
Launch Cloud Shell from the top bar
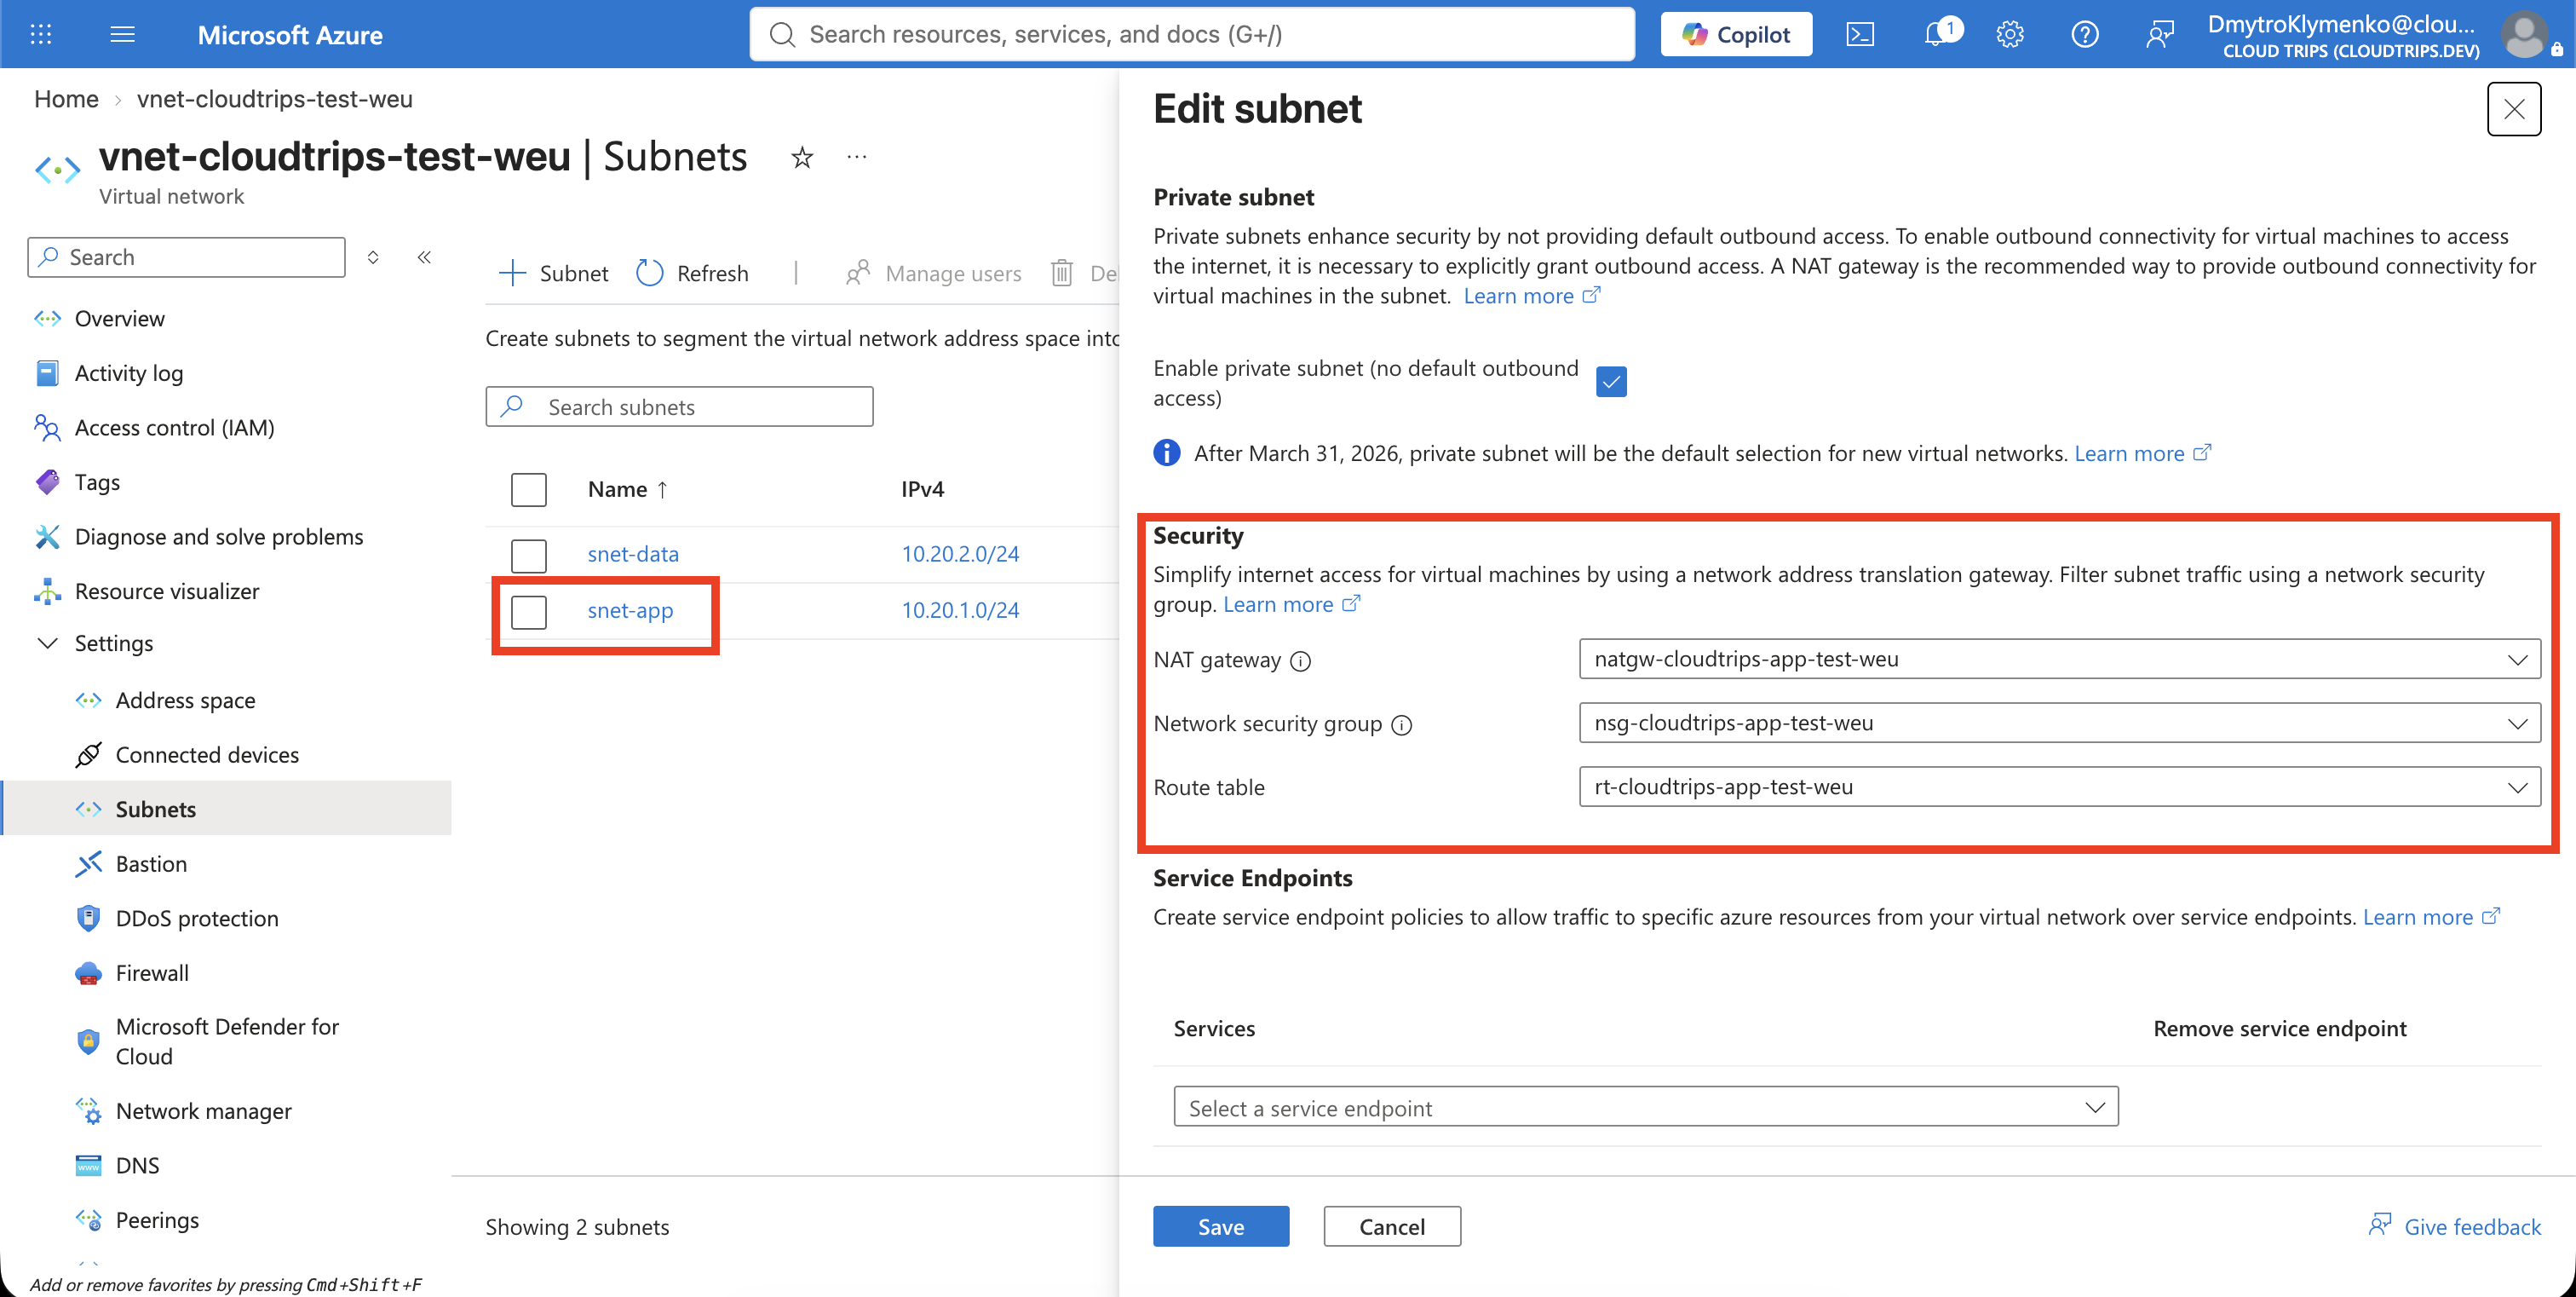1860,34
